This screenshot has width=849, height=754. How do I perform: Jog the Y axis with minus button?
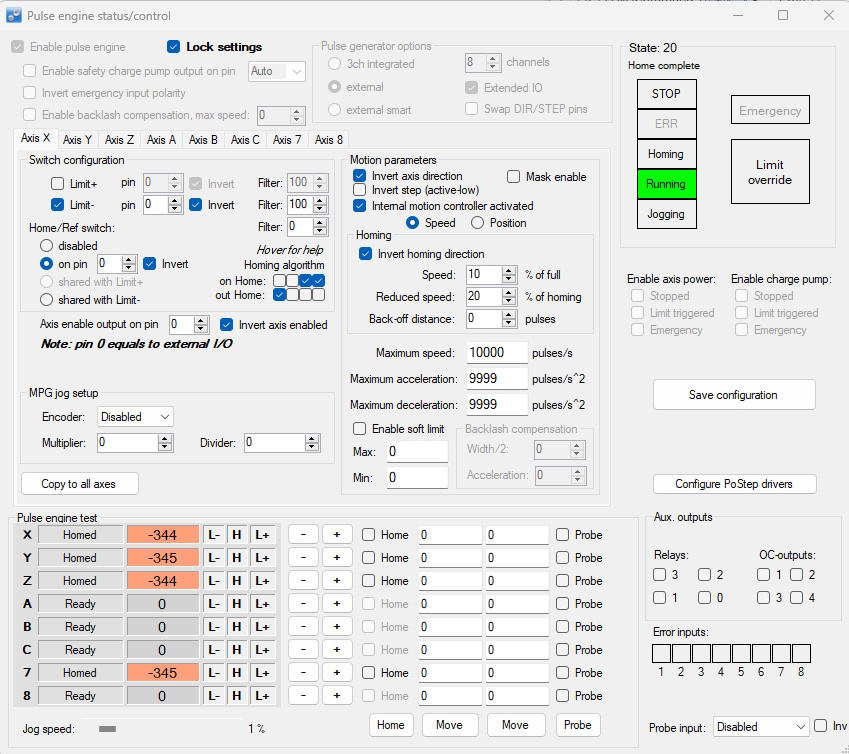[303, 558]
